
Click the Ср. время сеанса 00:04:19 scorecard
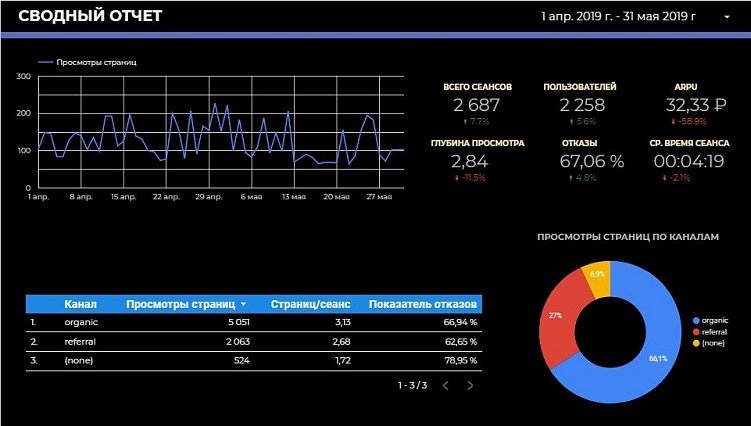689,161
